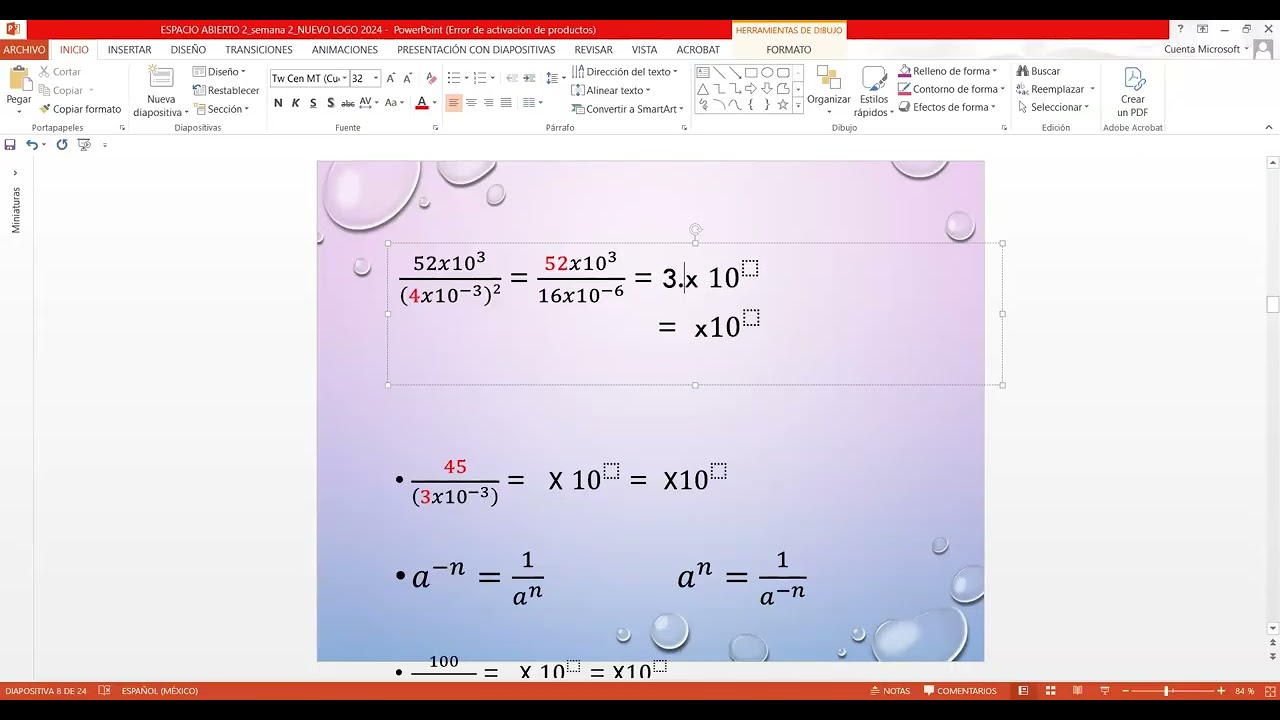Click Restablecer slide button
1280x720 pixels.
tap(226, 90)
